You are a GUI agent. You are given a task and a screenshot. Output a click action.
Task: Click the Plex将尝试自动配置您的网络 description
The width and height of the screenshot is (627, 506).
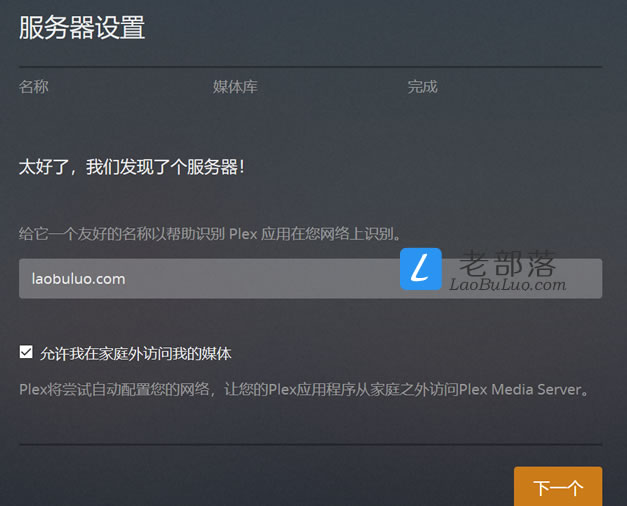tap(304, 389)
